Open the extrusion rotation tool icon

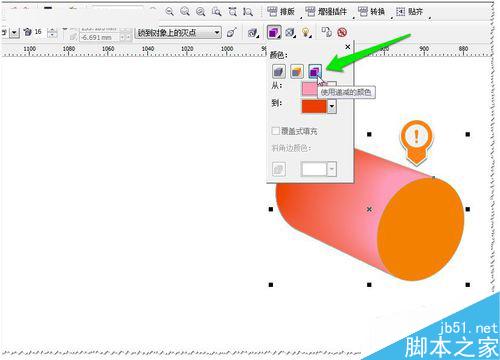pyautogui.click(x=253, y=33)
